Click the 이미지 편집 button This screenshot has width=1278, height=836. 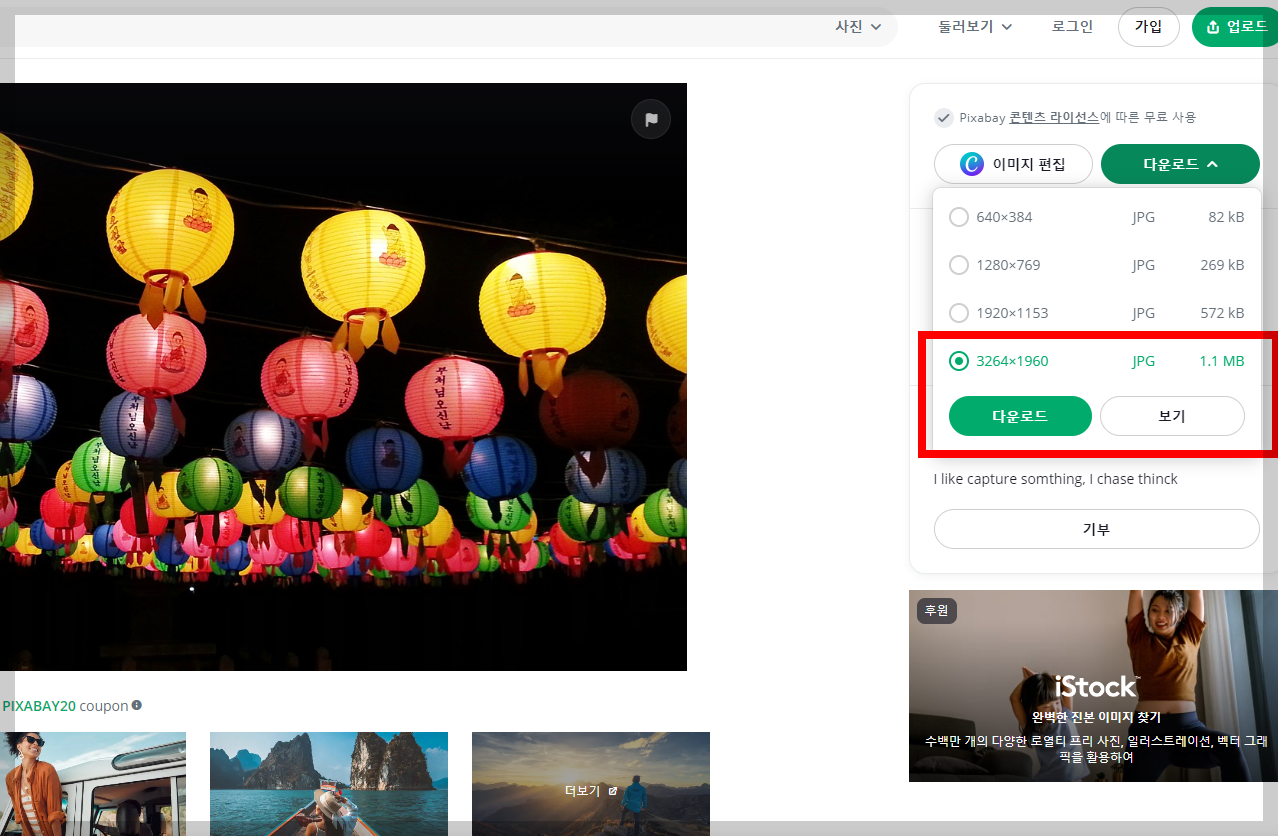point(1013,164)
